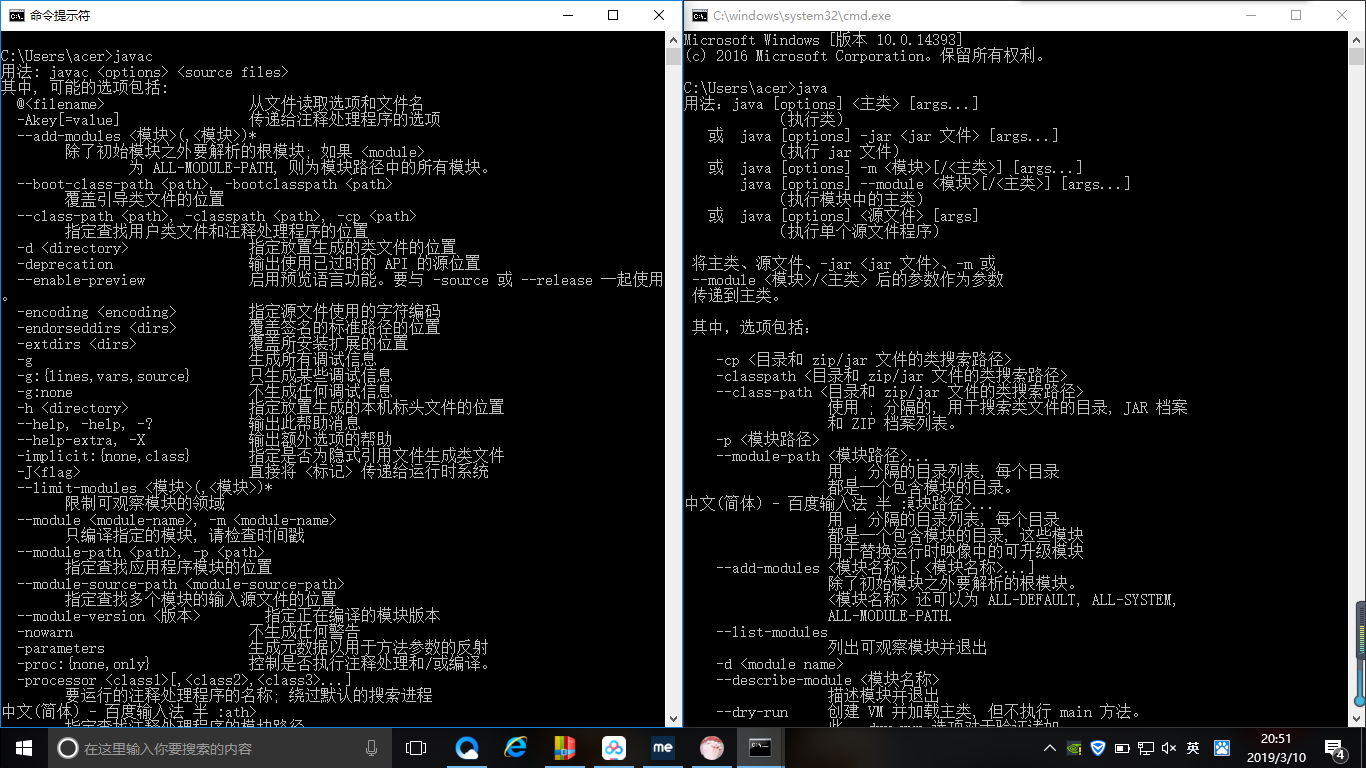Click the "-g:none" option text
The image size is (1366, 768).
(45, 393)
